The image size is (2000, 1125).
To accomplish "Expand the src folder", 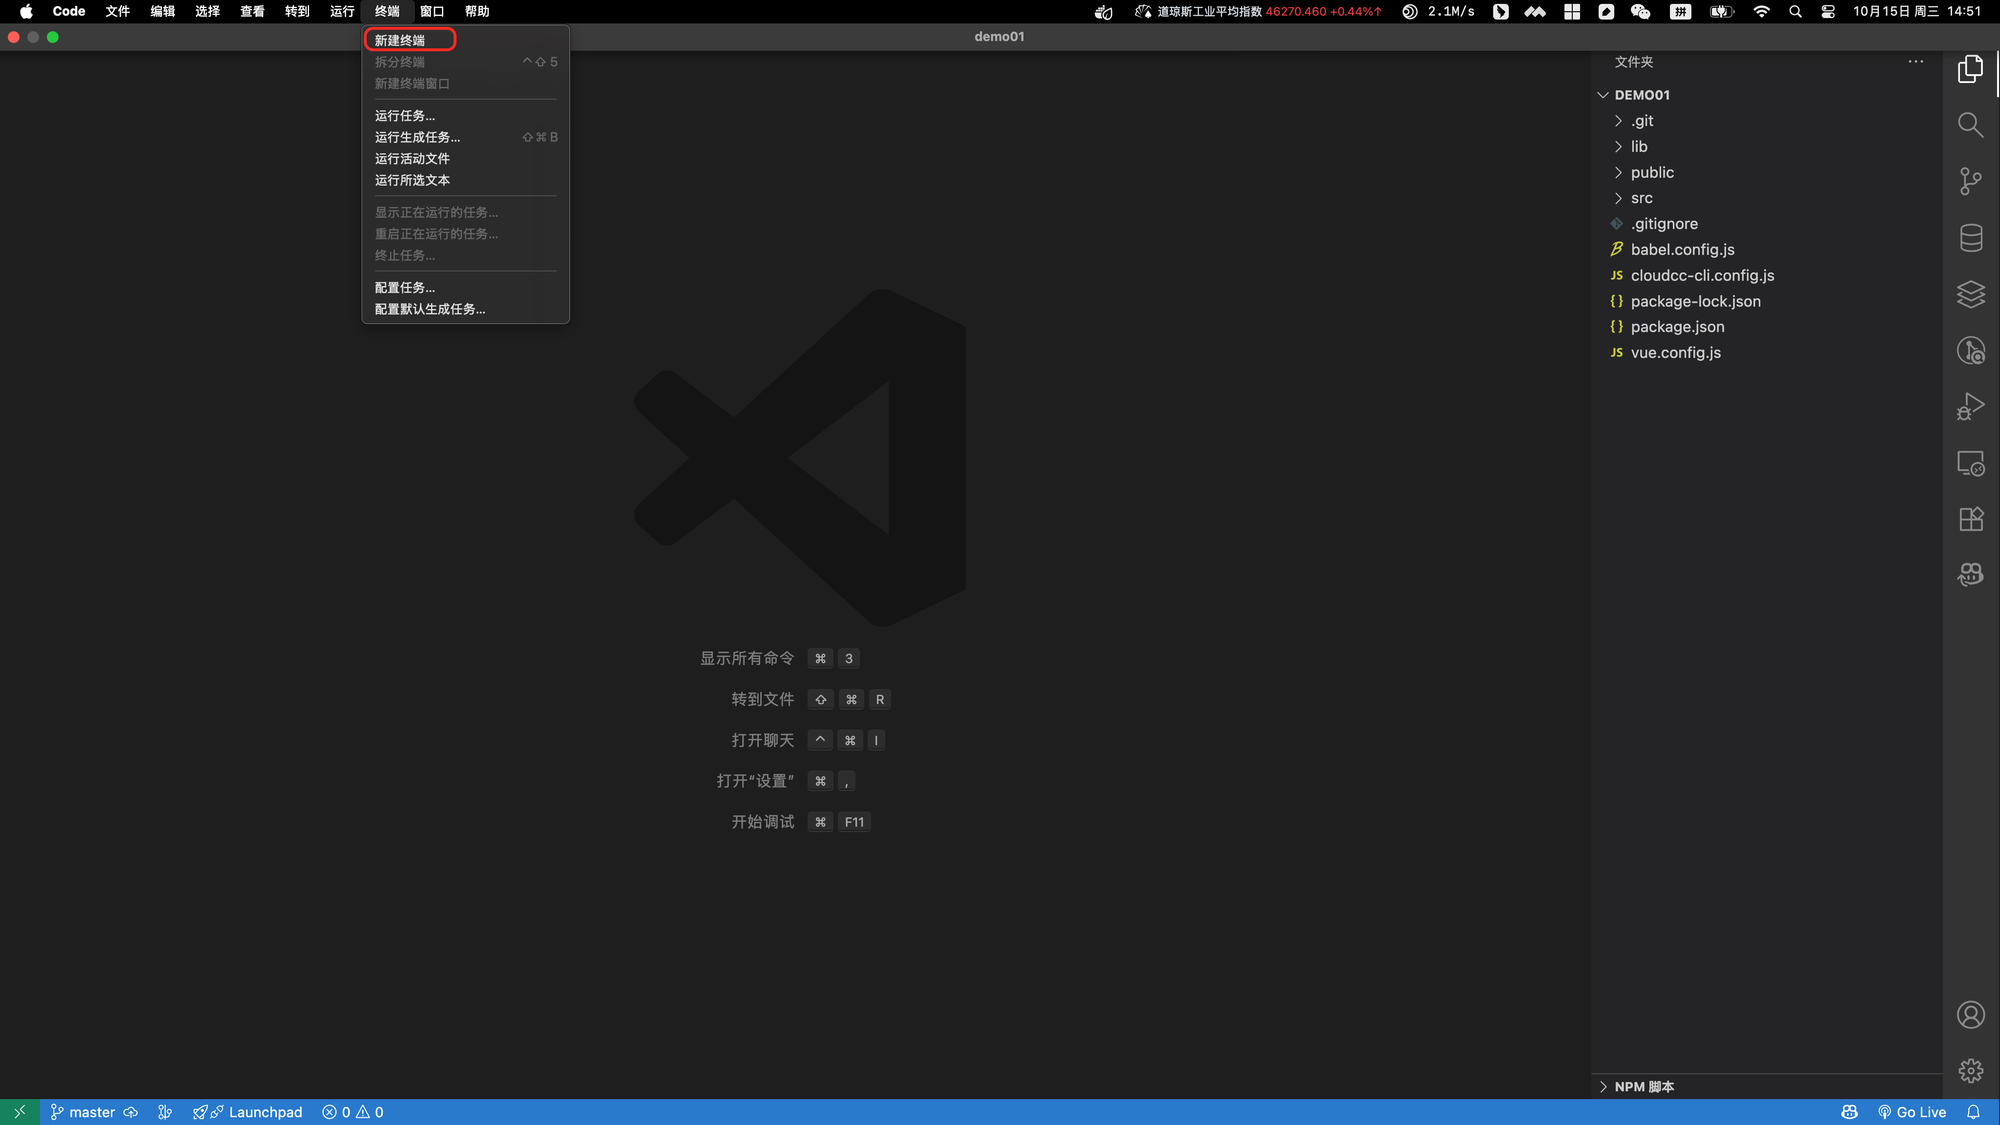I will (1641, 198).
